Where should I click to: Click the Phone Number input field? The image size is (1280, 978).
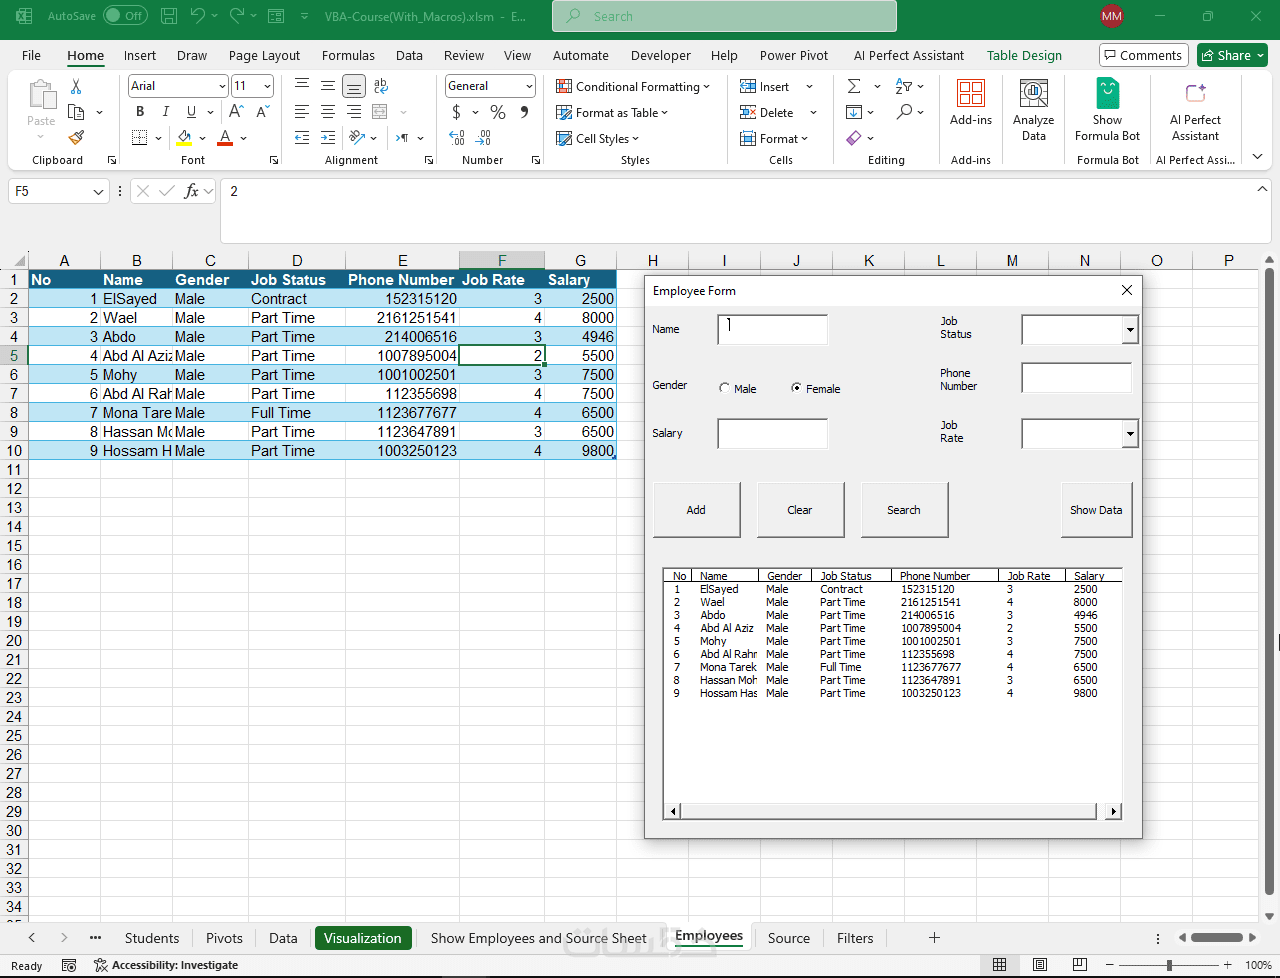(1076, 378)
